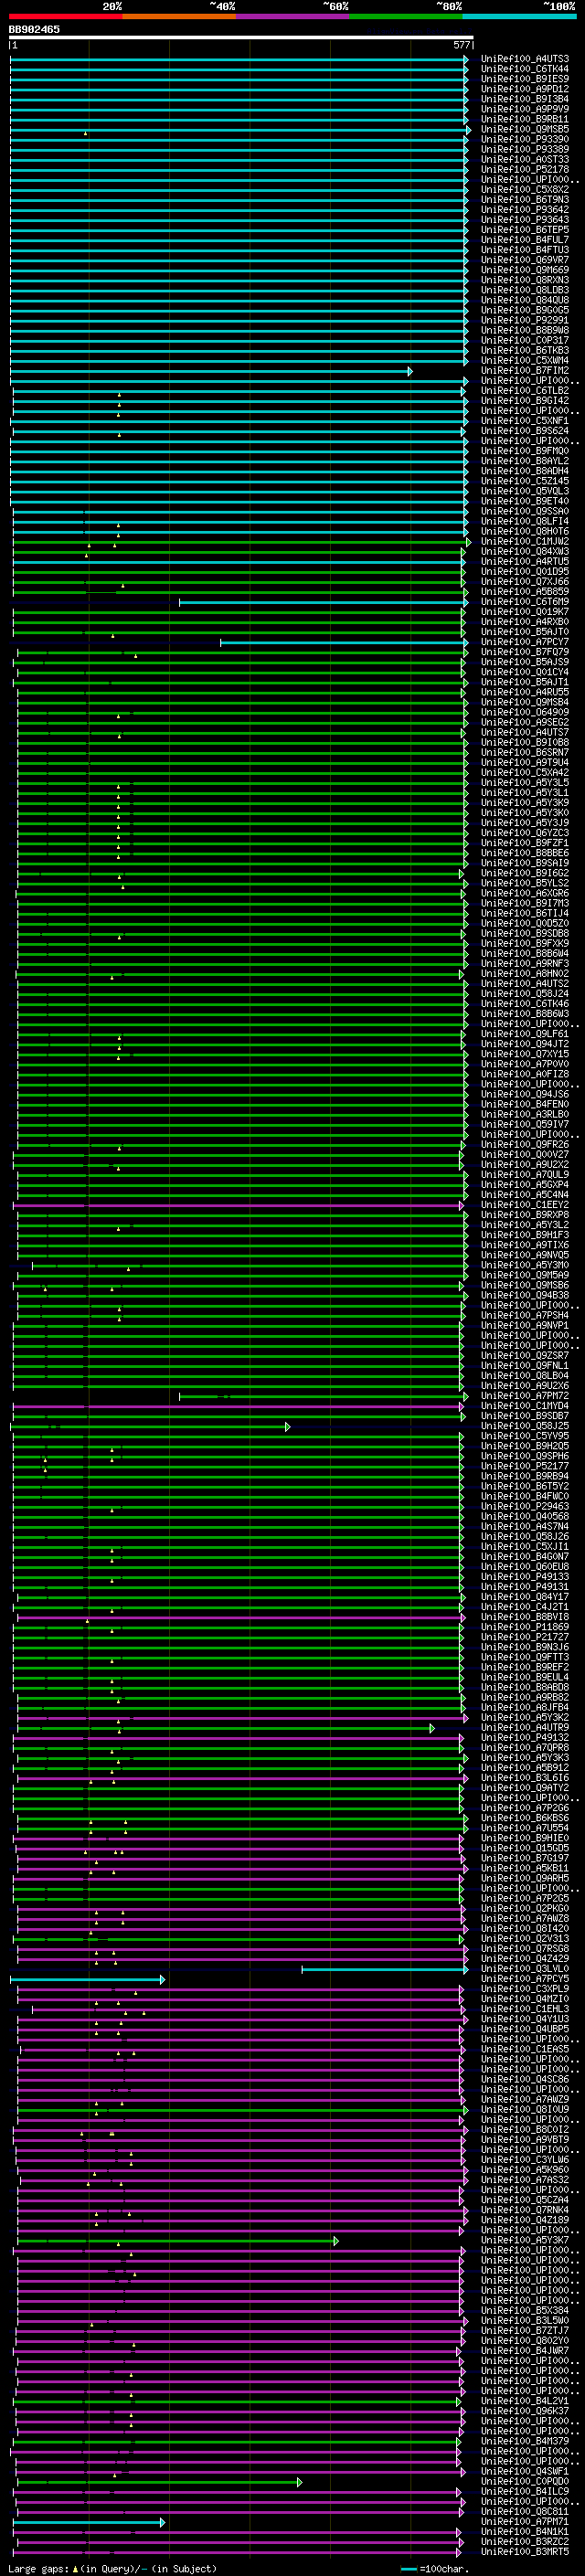Select the UniRef100_B6TEP5 label
The image size is (585, 2576).
click(524, 230)
